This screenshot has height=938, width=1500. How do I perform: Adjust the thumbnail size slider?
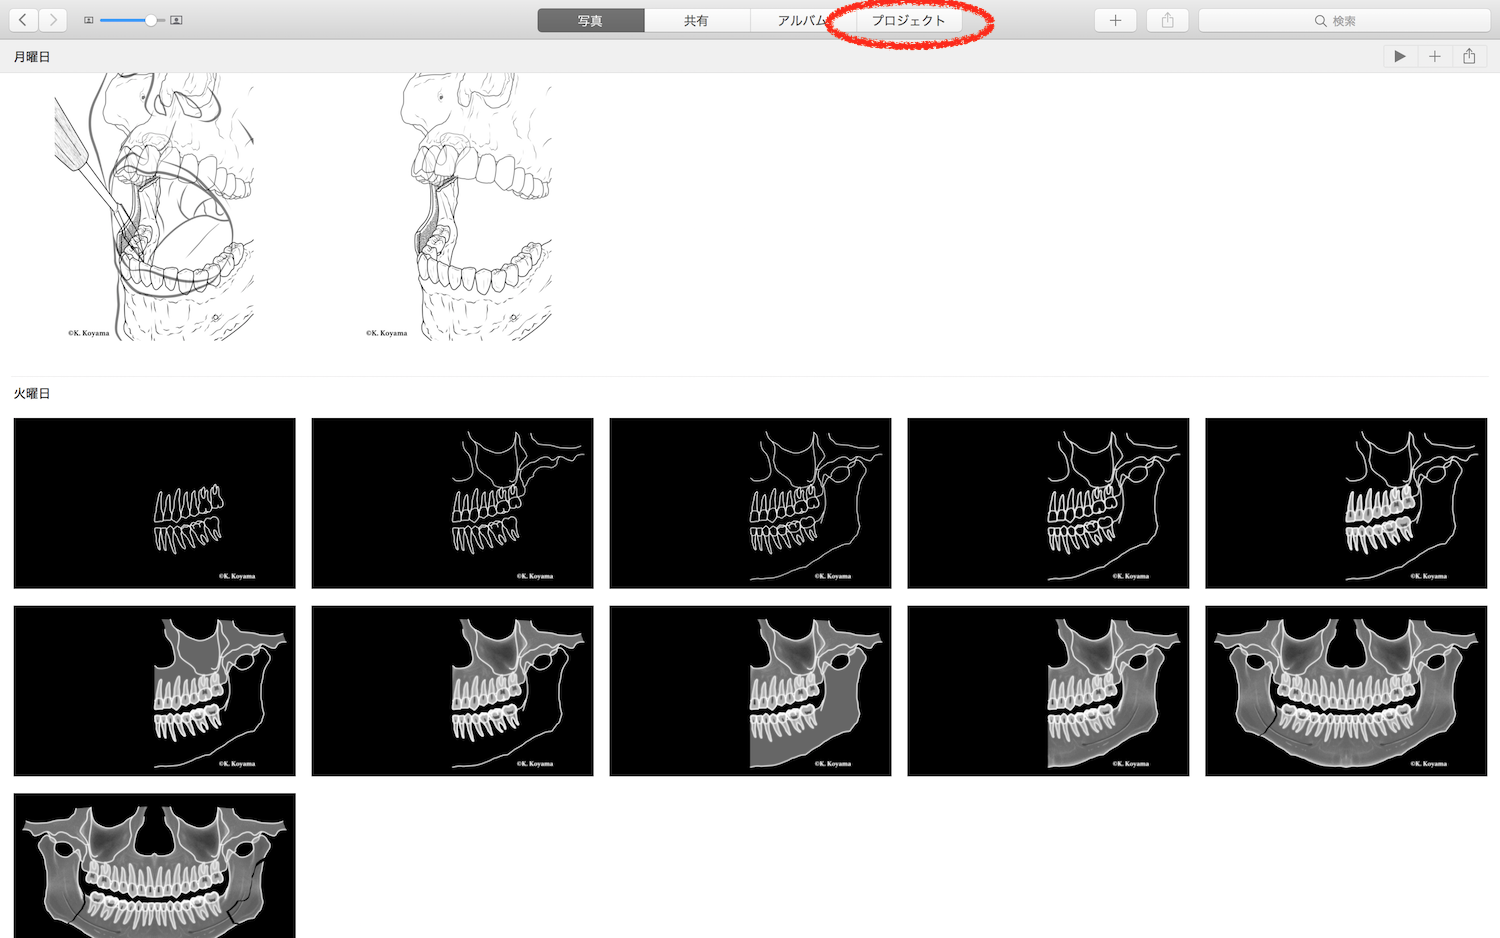[133, 20]
